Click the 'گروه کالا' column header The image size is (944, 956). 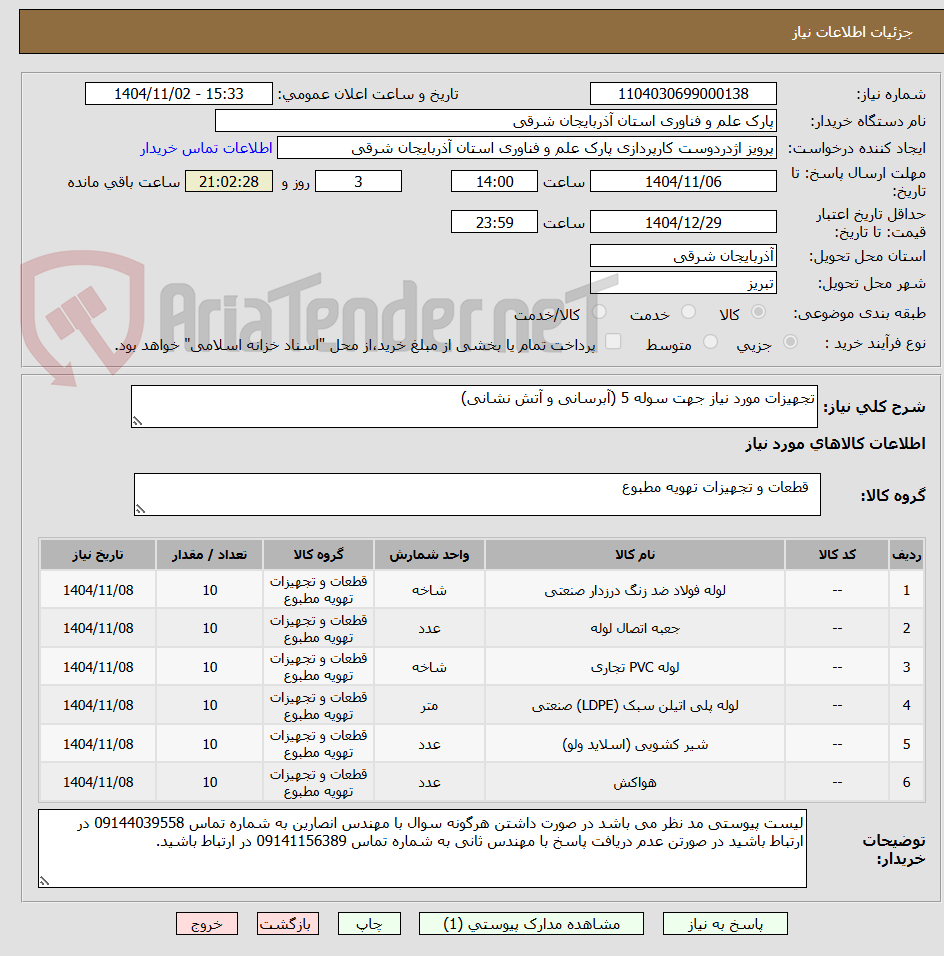[x=318, y=554]
